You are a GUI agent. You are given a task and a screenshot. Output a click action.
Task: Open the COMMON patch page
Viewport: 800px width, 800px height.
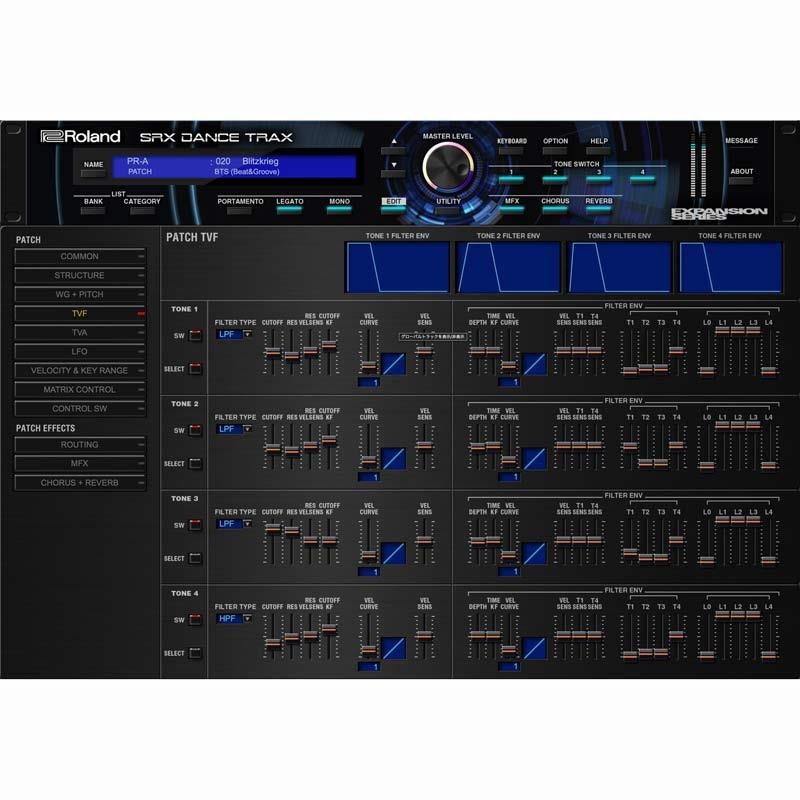(80, 256)
